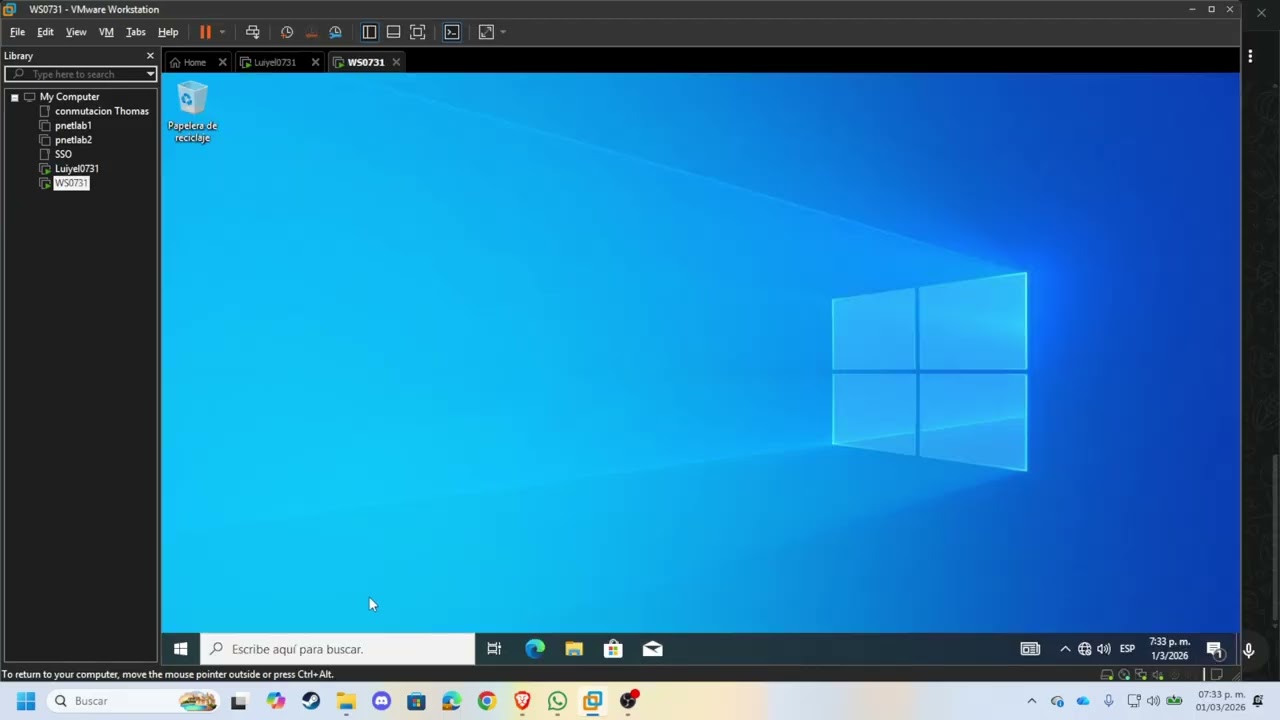Click the news and interests icon in guest taskbar
Image resolution: width=1280 pixels, height=720 pixels.
coord(1030,649)
